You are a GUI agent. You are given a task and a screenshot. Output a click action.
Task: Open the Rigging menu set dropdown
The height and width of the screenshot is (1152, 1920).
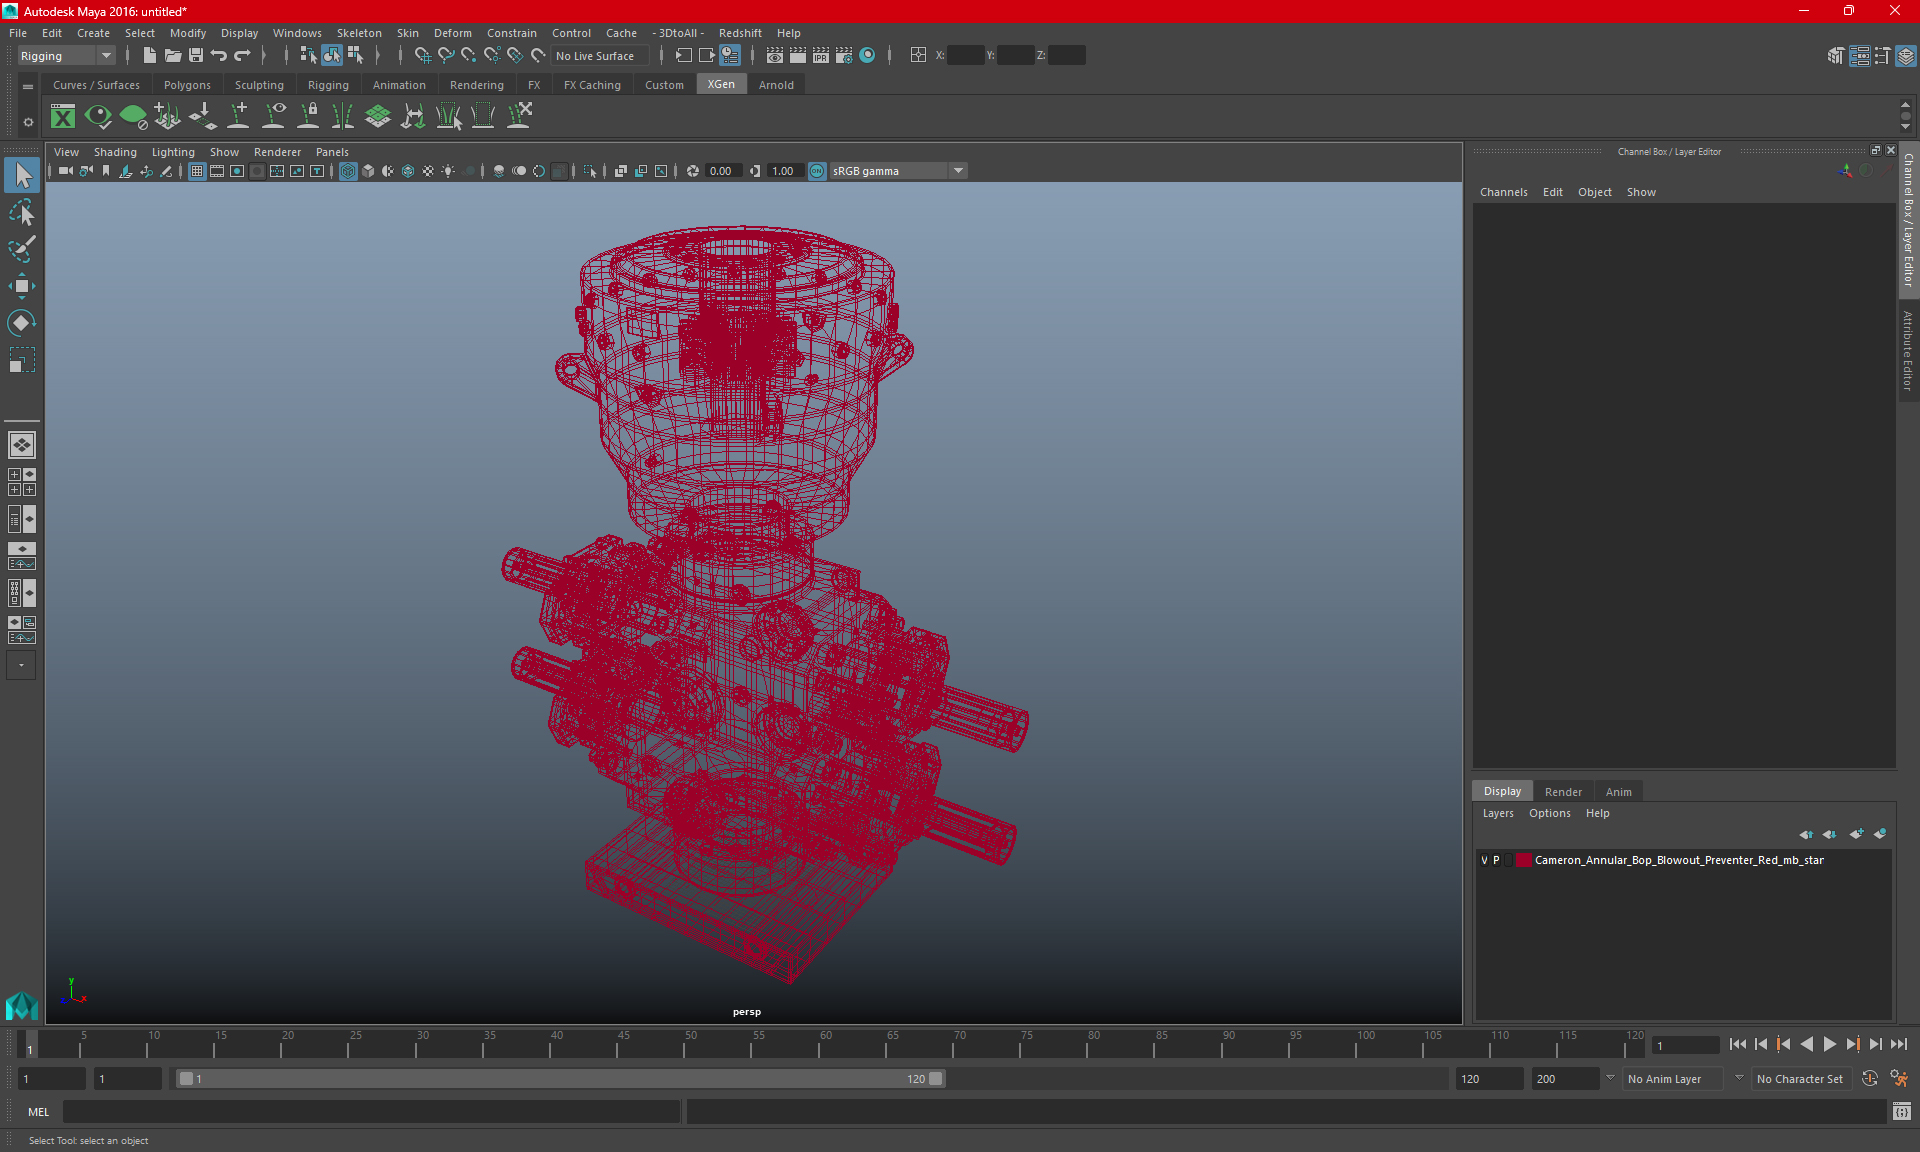(x=66, y=56)
